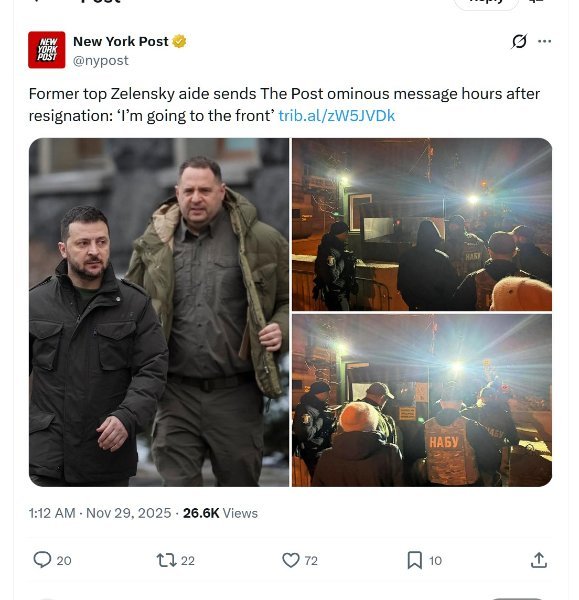Open the three-dot more options menu

[545, 41]
